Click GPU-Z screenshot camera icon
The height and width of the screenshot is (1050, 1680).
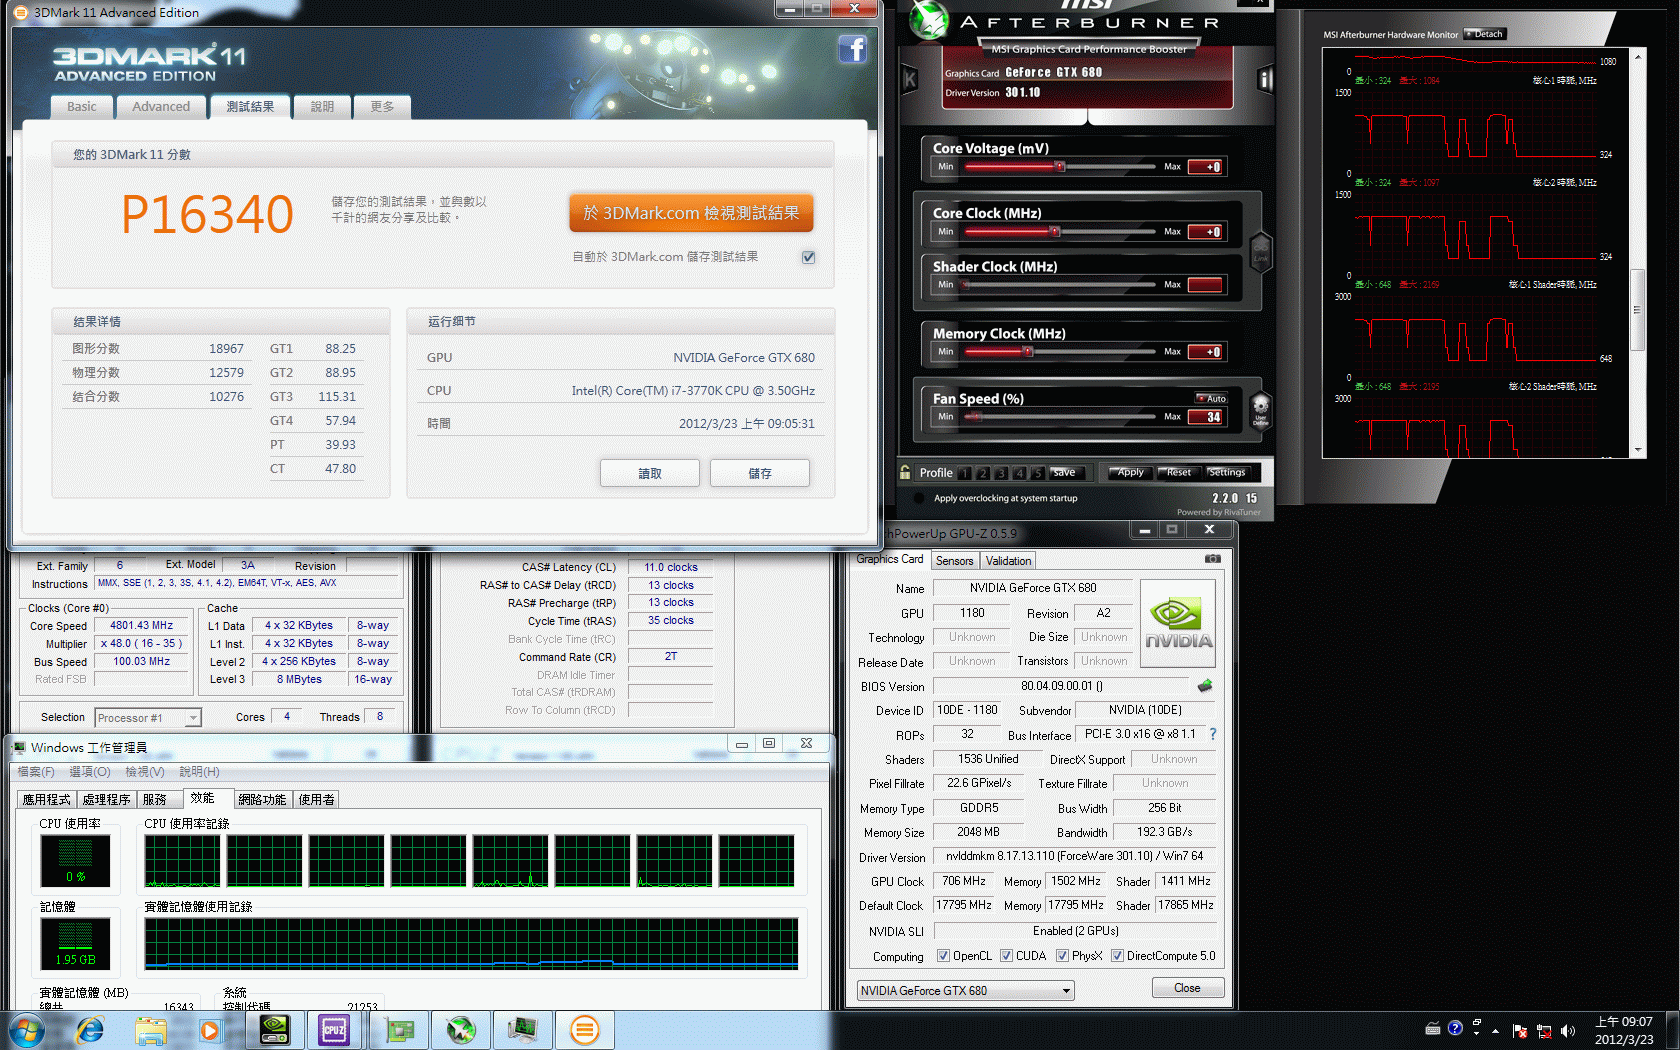pyautogui.click(x=1212, y=559)
